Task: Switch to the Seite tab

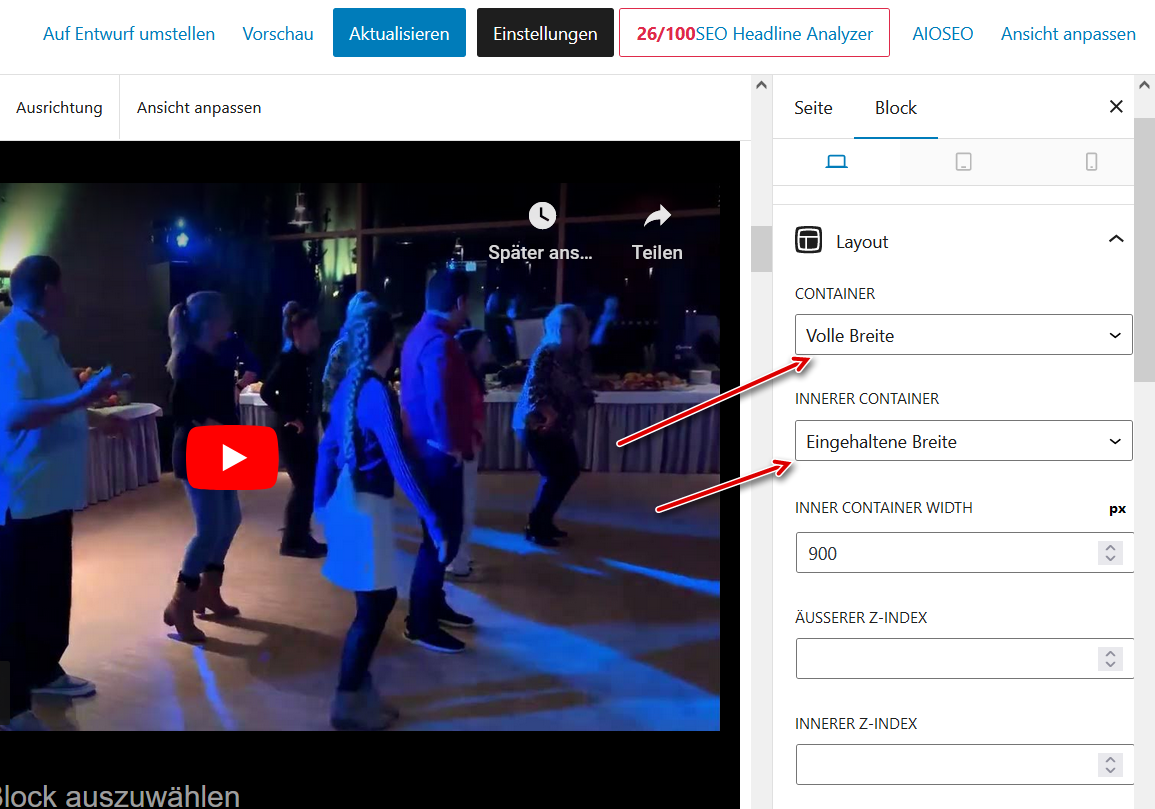Action: pos(813,108)
